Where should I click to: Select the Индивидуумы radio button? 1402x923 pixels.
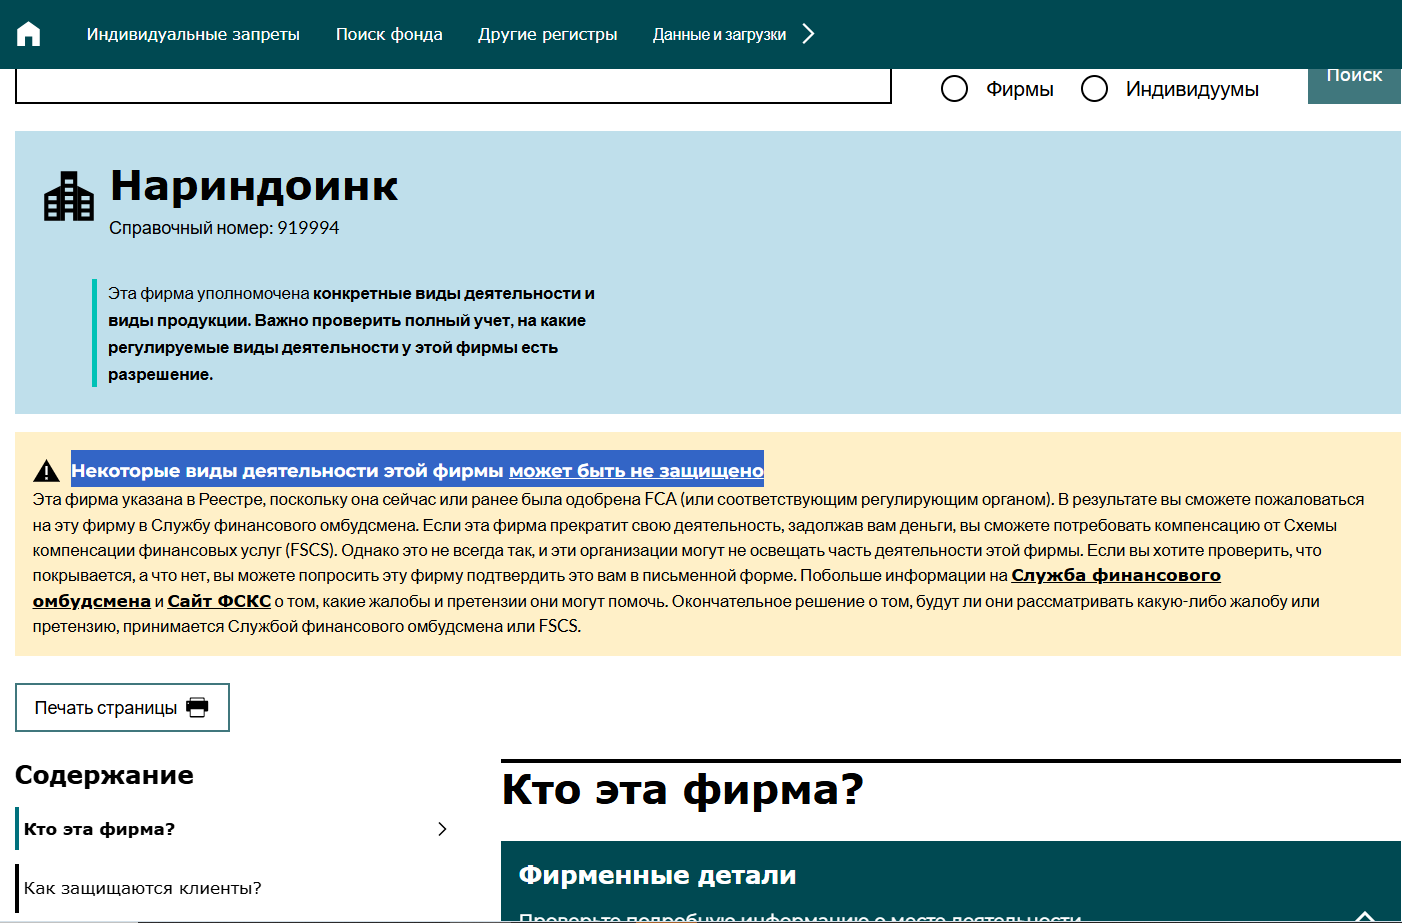(1095, 89)
